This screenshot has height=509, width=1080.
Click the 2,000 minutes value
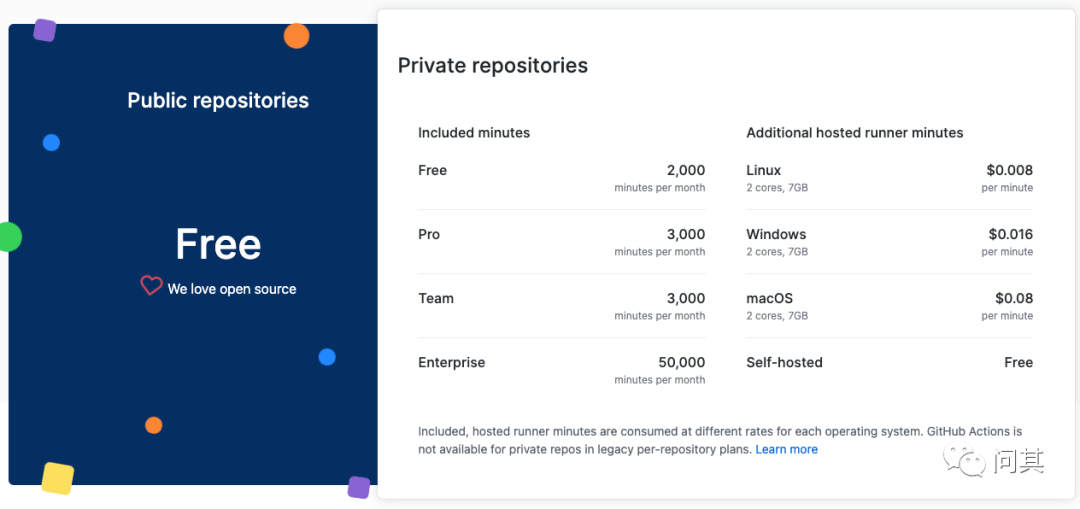pyautogui.click(x=686, y=171)
